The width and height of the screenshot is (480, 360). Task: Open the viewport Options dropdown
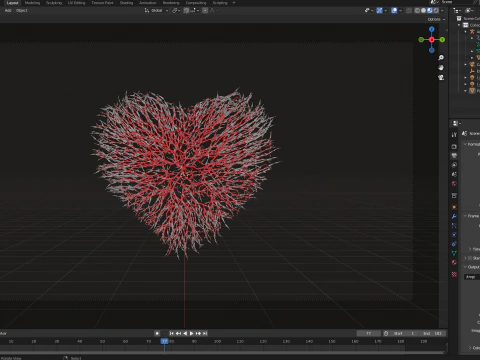click(436, 19)
